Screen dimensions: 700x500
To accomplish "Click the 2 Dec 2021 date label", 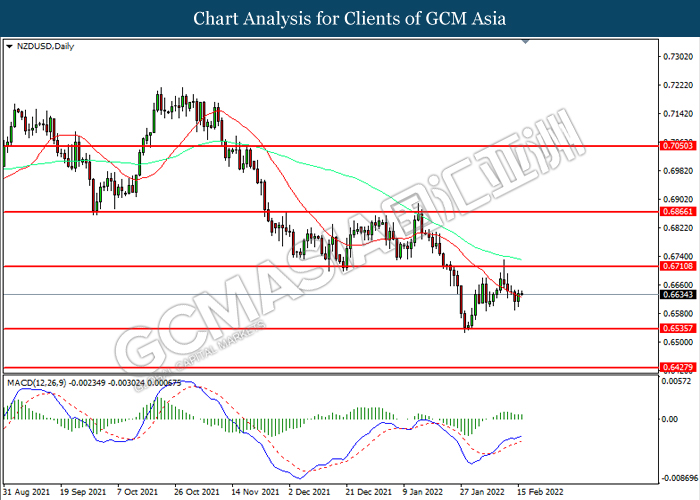I will pyautogui.click(x=310, y=492).
